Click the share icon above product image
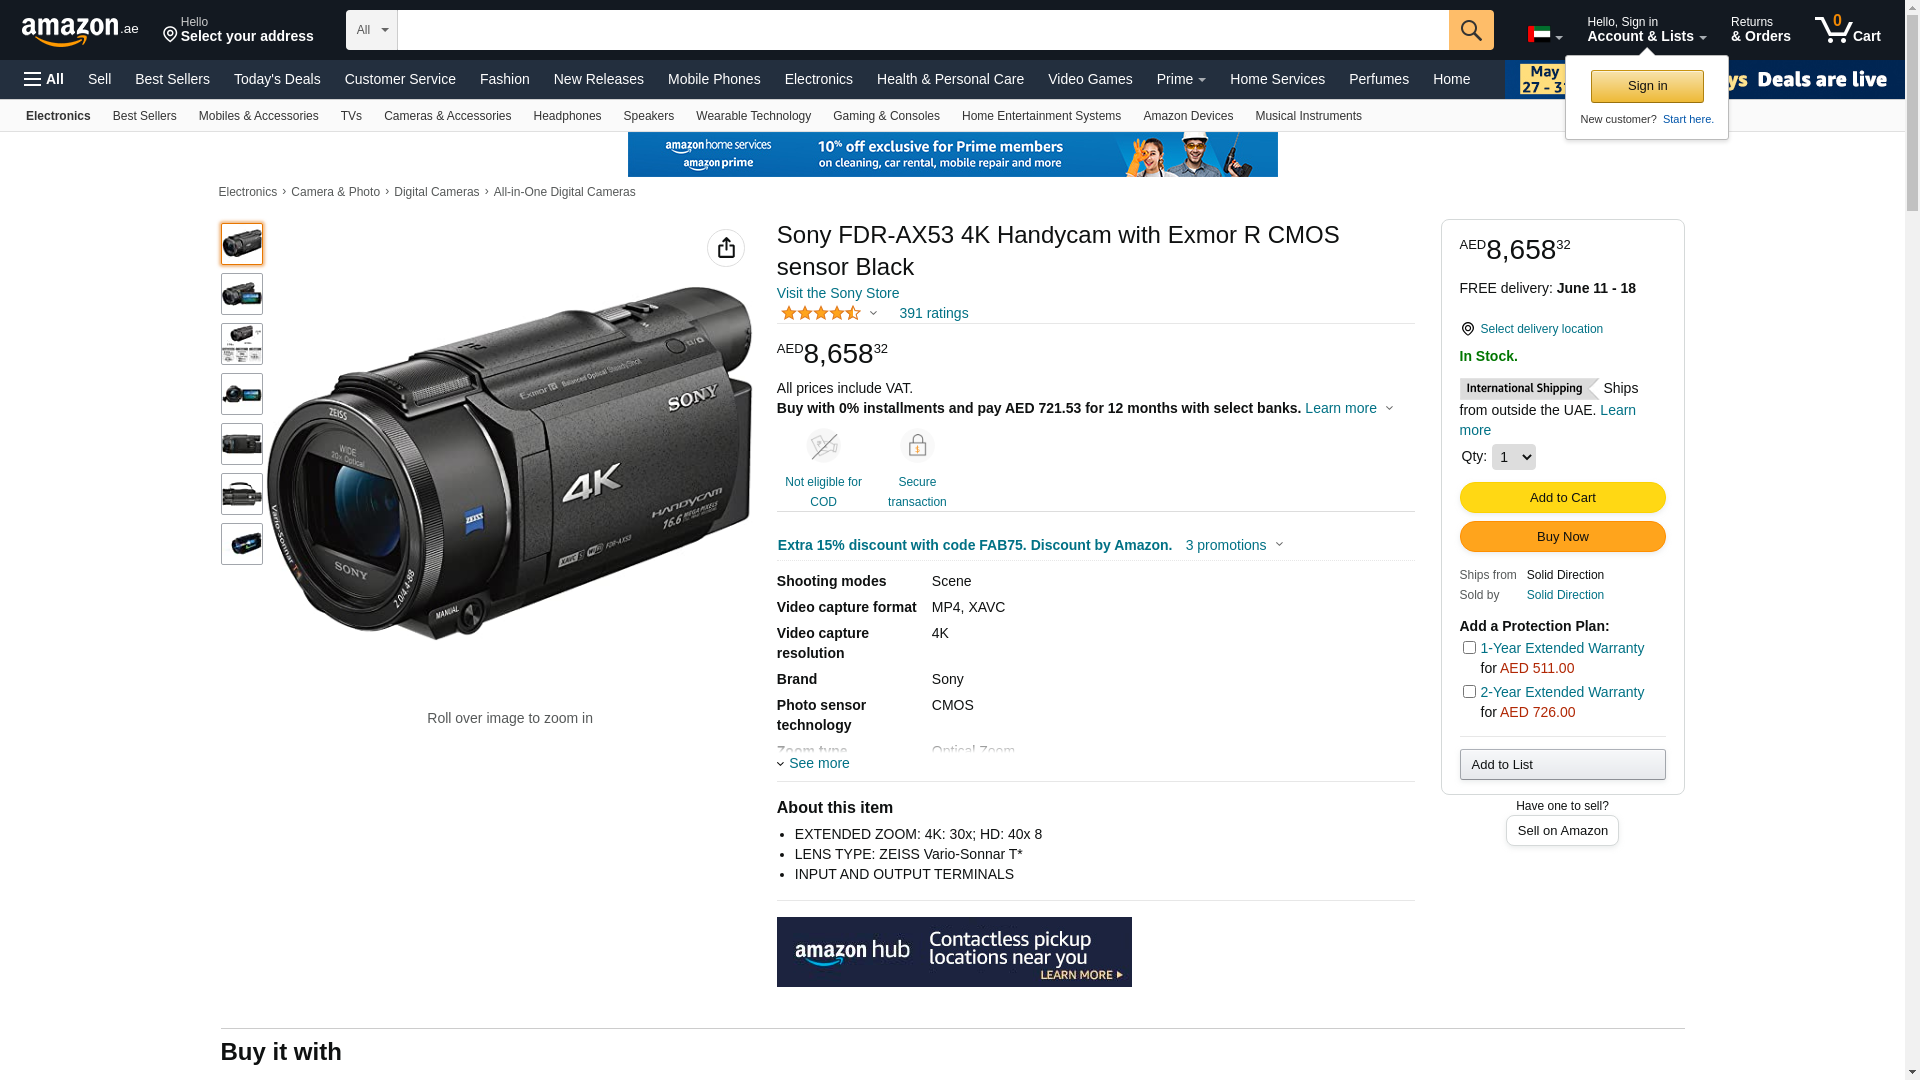This screenshot has height=1080, width=1920. click(725, 248)
